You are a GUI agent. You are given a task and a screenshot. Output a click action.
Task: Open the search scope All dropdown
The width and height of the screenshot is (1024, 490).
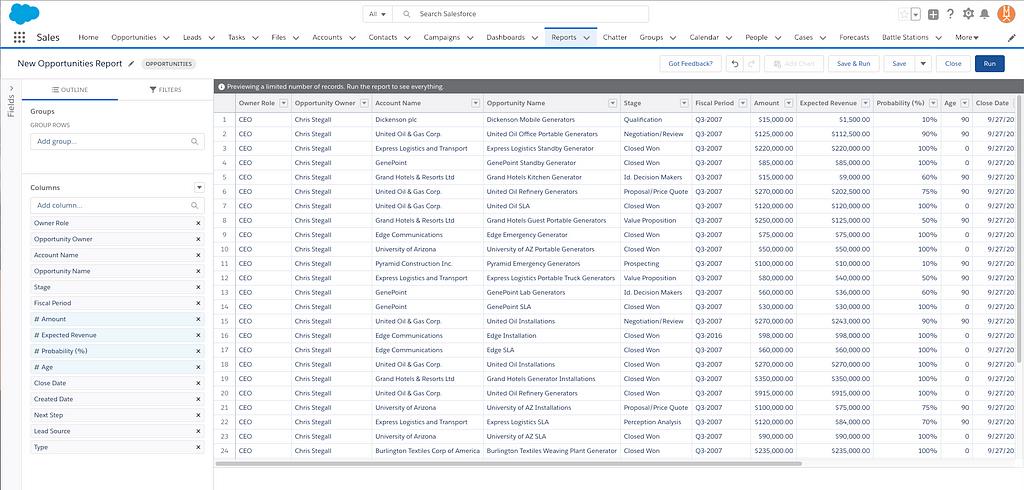tap(377, 14)
